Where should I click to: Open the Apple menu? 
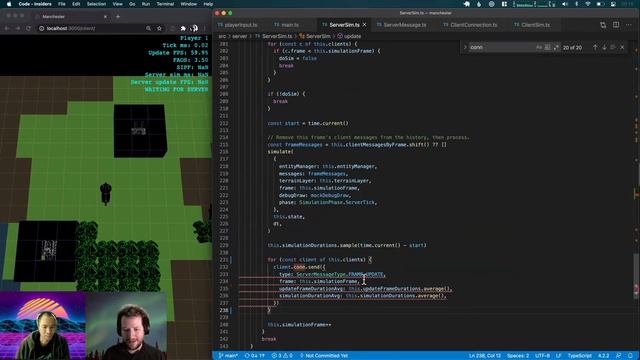pyautogui.click(x=9, y=4)
